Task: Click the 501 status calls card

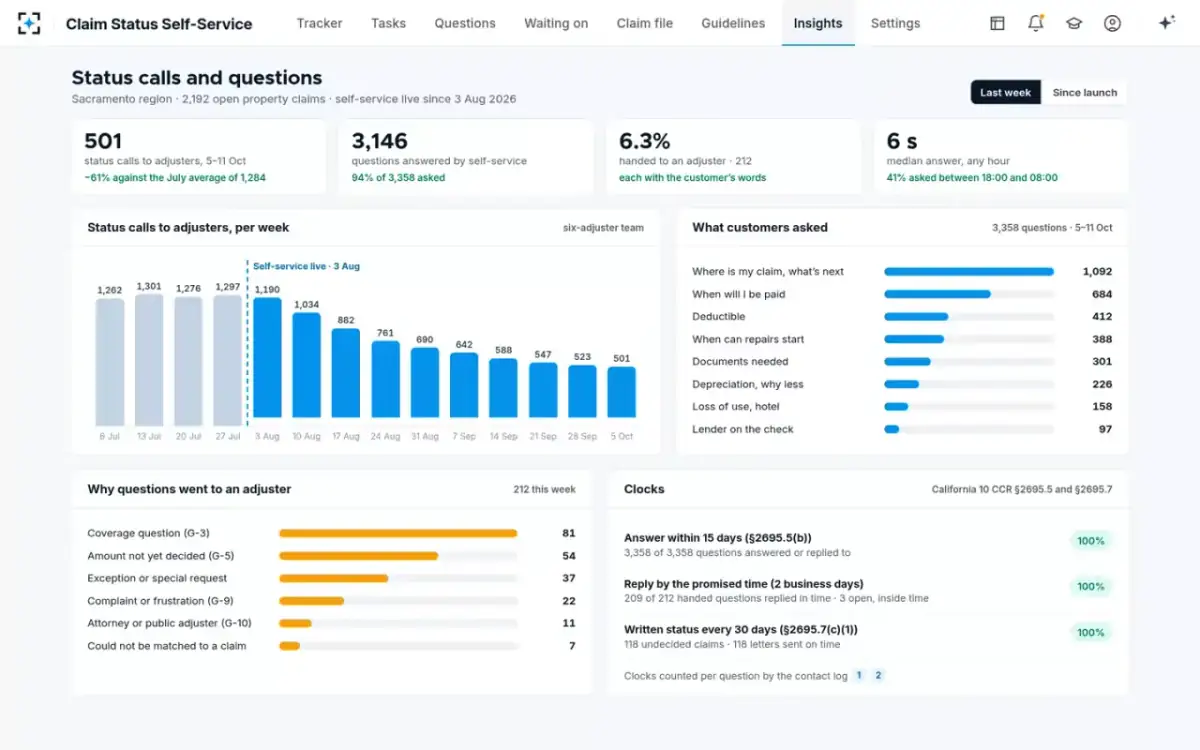Action: pyautogui.click(x=199, y=157)
